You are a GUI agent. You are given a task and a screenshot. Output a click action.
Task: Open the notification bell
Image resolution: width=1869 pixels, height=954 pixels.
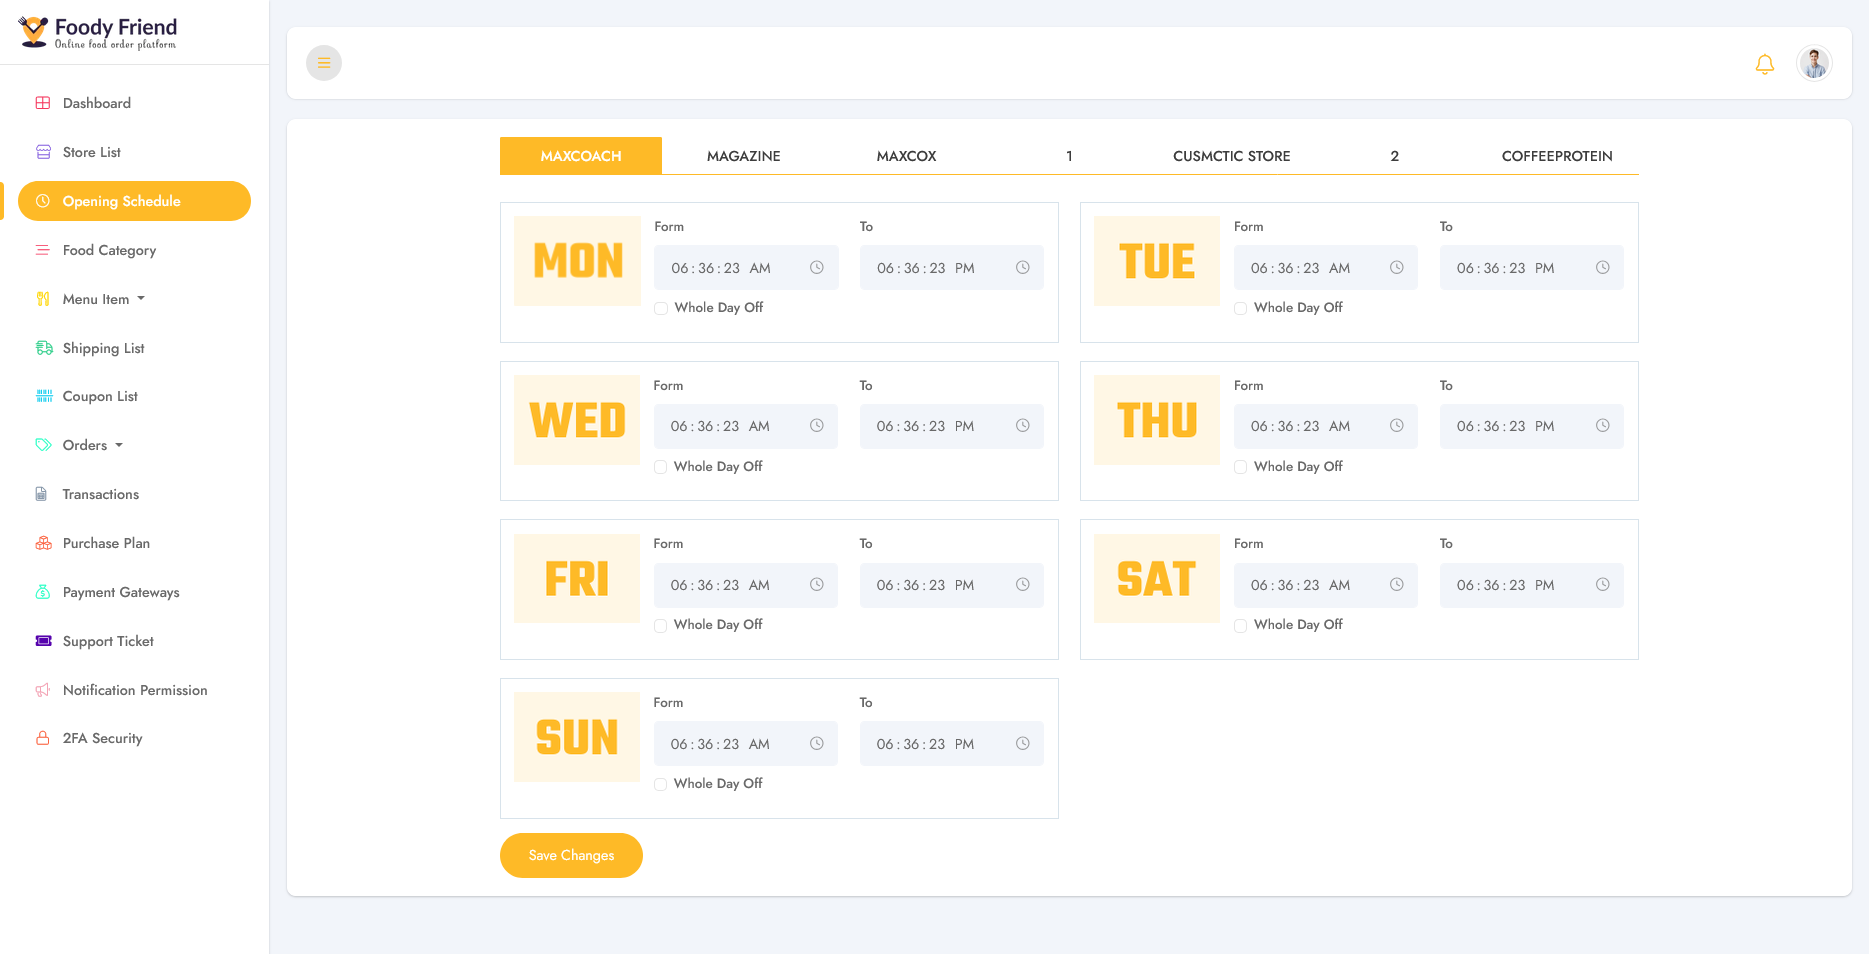(1765, 64)
